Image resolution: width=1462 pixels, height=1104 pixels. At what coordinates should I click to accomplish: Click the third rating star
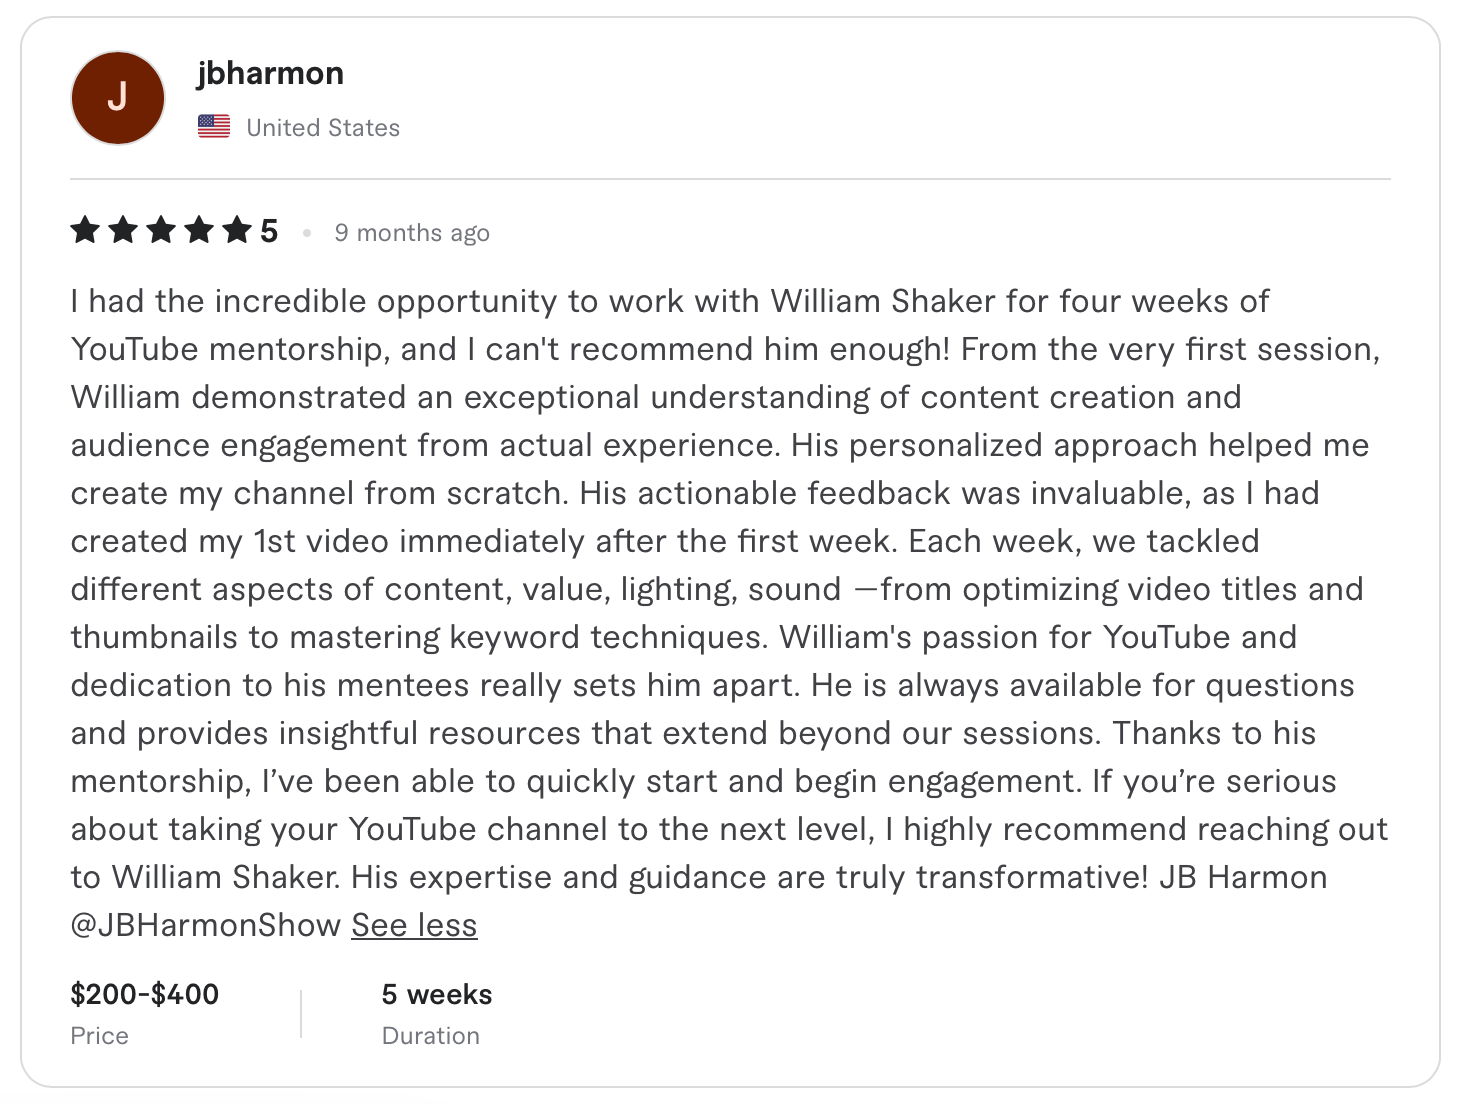coord(161,231)
